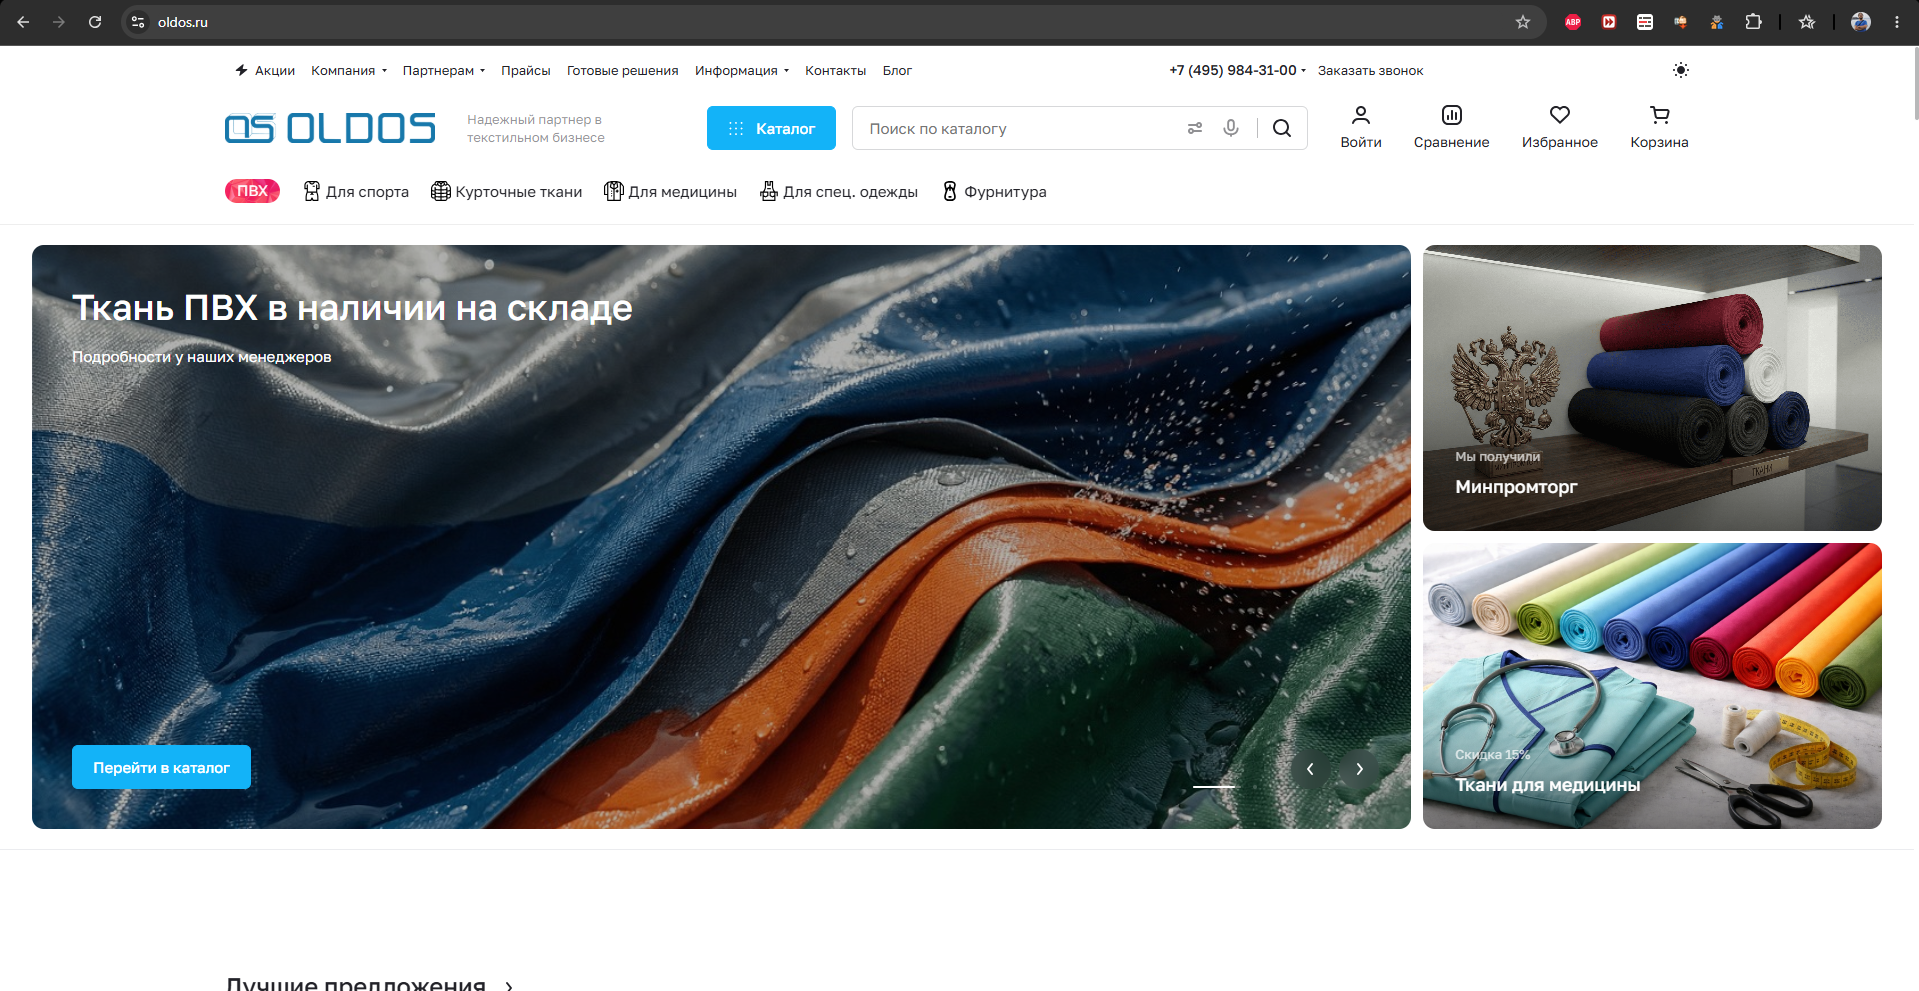Expand the phone number dropdown arrow

[1303, 70]
